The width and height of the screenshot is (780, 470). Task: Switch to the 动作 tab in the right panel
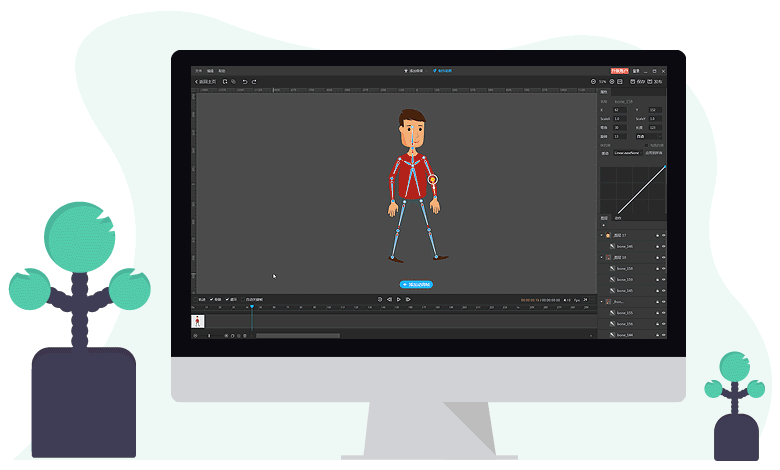click(x=617, y=217)
